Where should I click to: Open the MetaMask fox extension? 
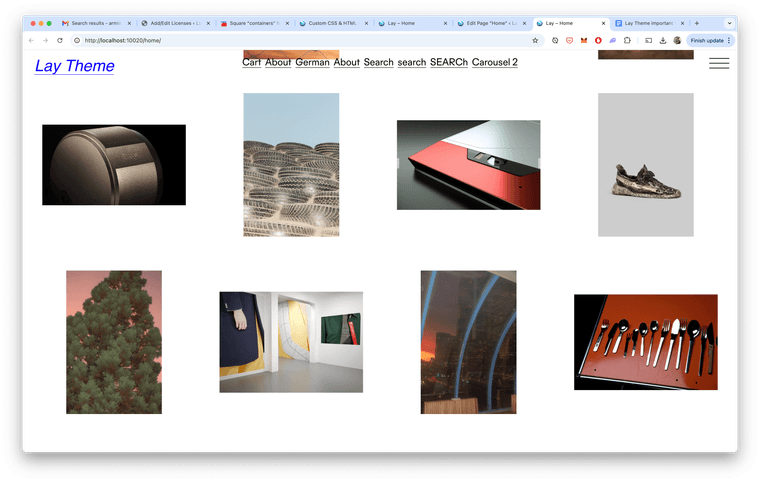click(584, 40)
